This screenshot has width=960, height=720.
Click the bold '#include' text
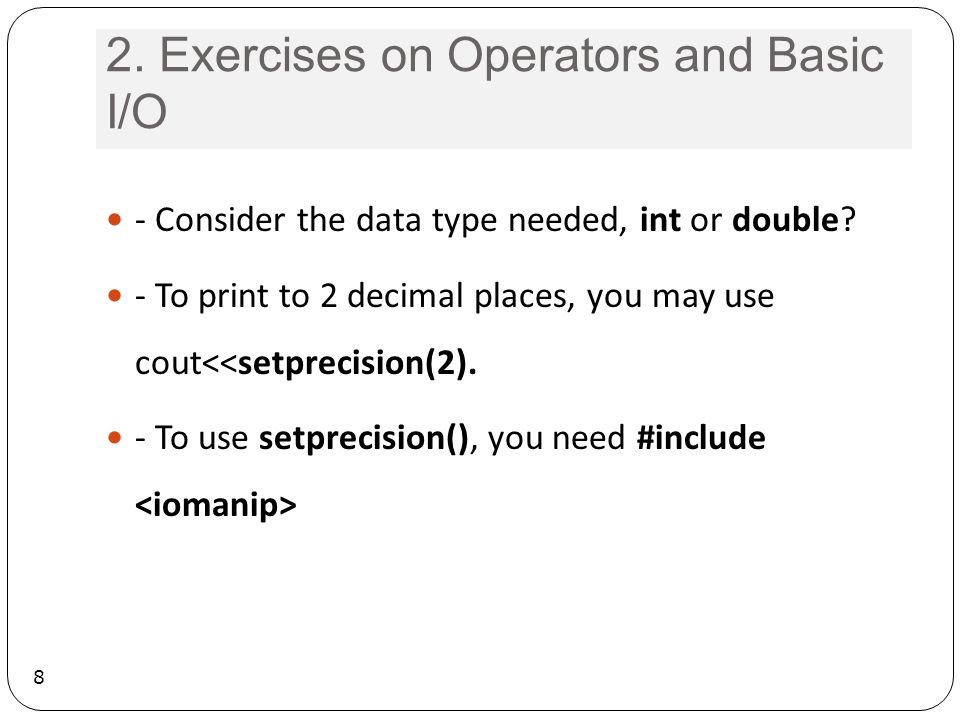pyautogui.click(x=701, y=438)
